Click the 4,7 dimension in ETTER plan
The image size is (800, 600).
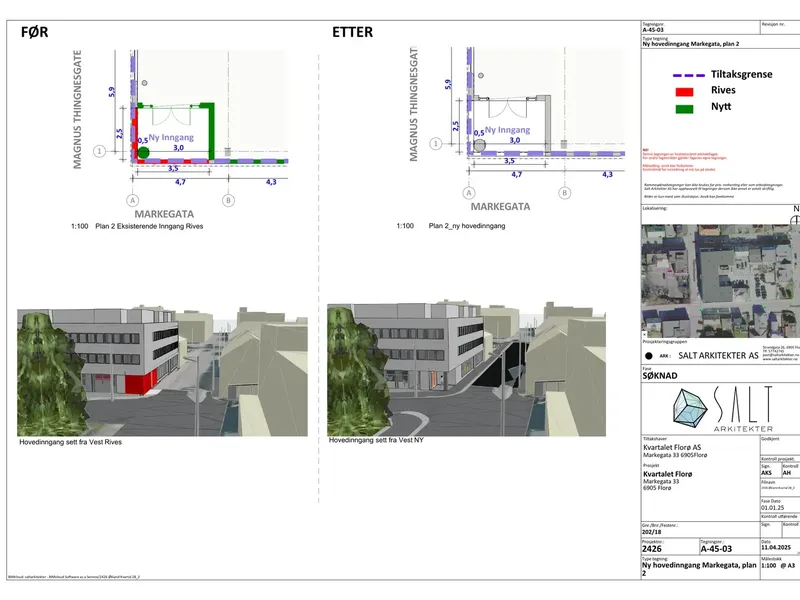tap(517, 174)
